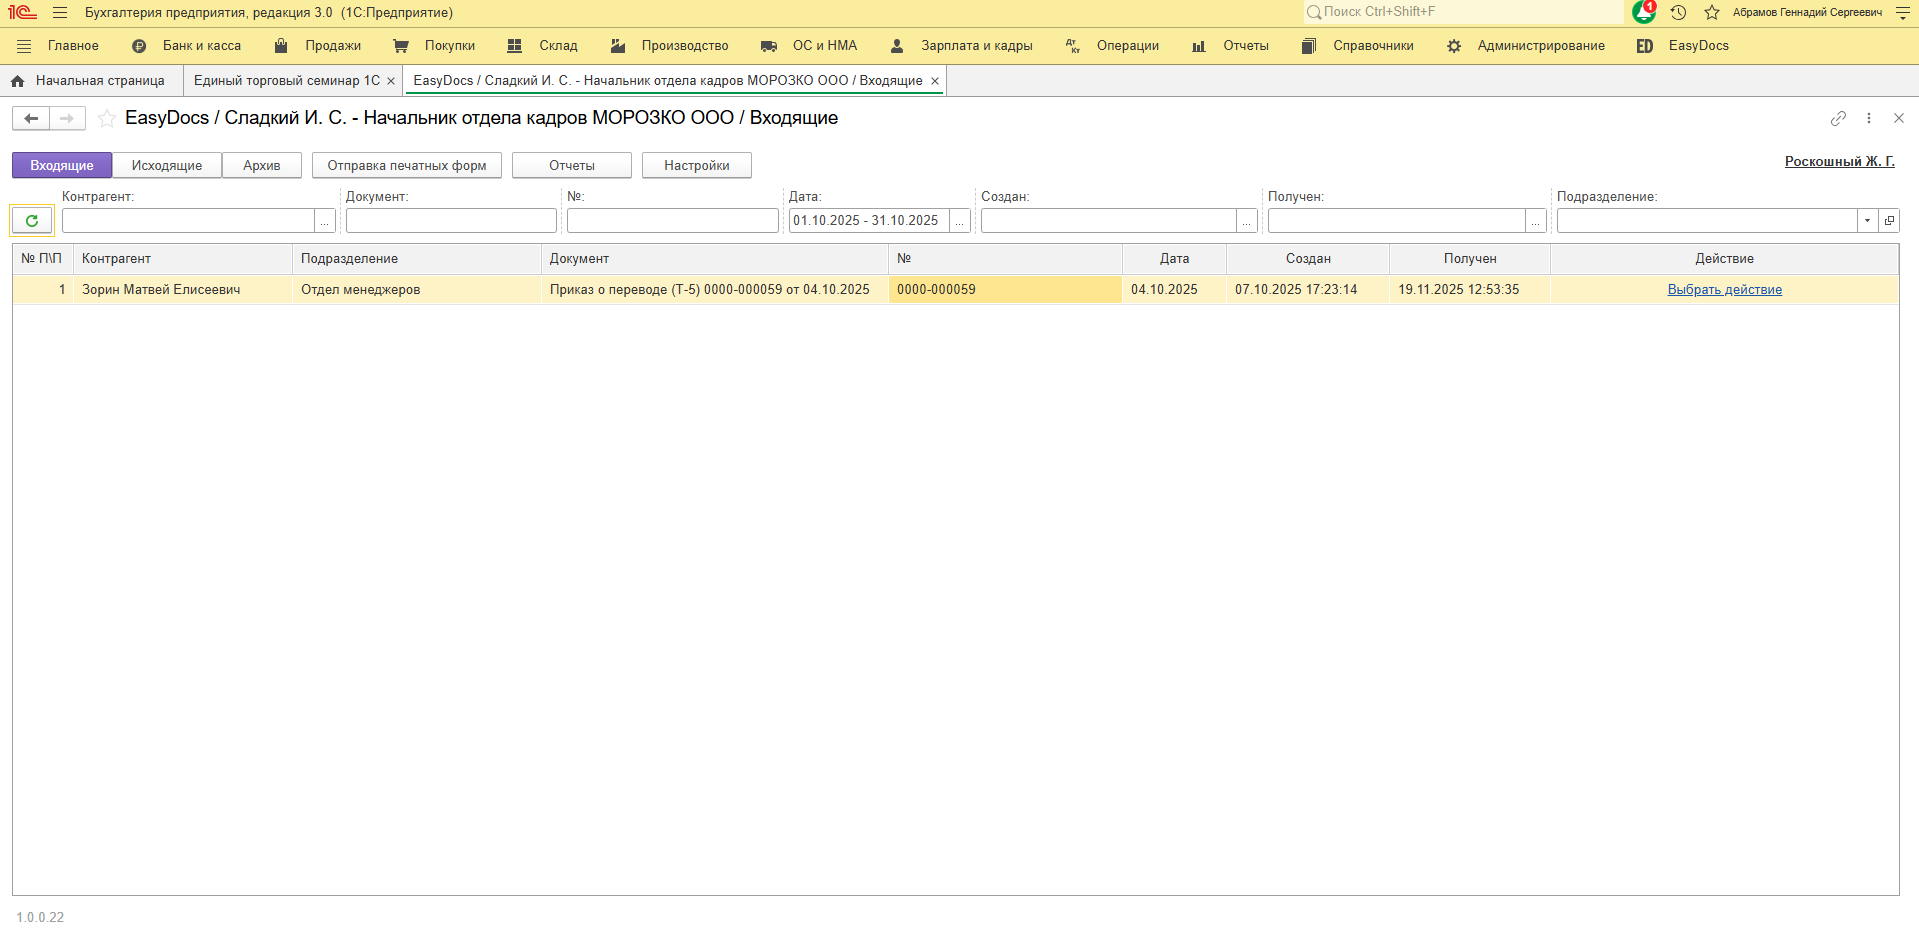The width and height of the screenshot is (1919, 938).
Task: Open the Контрагент filter selection button
Action: tap(325, 221)
